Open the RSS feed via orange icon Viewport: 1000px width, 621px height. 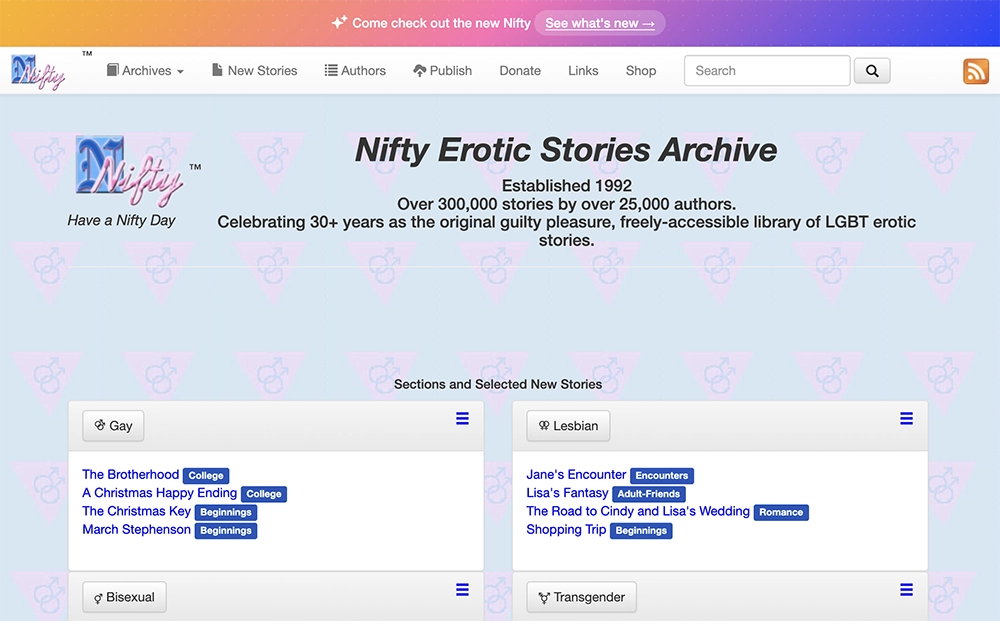(976, 71)
